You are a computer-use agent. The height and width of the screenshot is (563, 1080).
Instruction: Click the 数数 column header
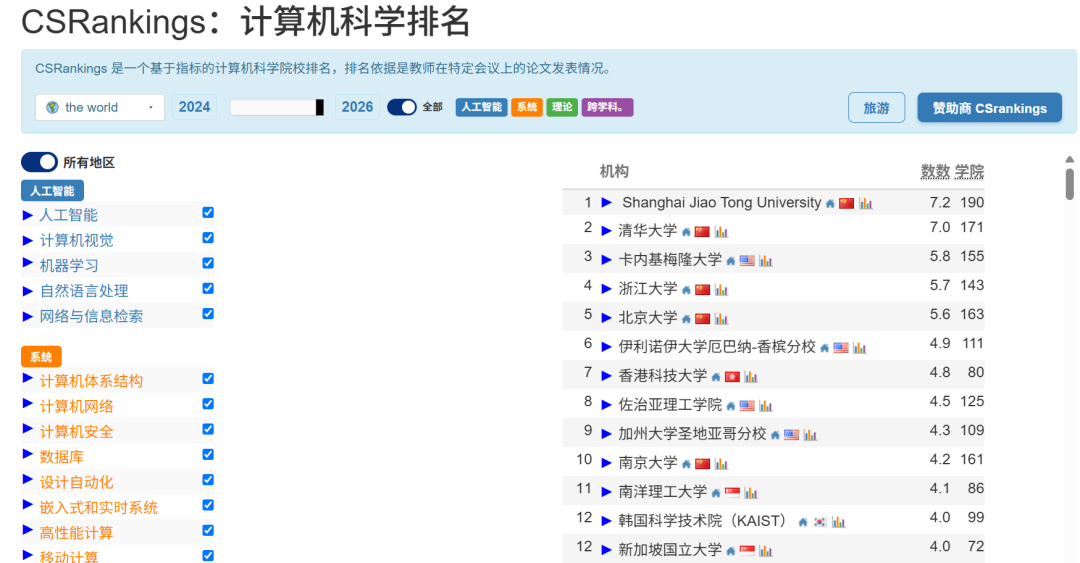click(x=935, y=171)
